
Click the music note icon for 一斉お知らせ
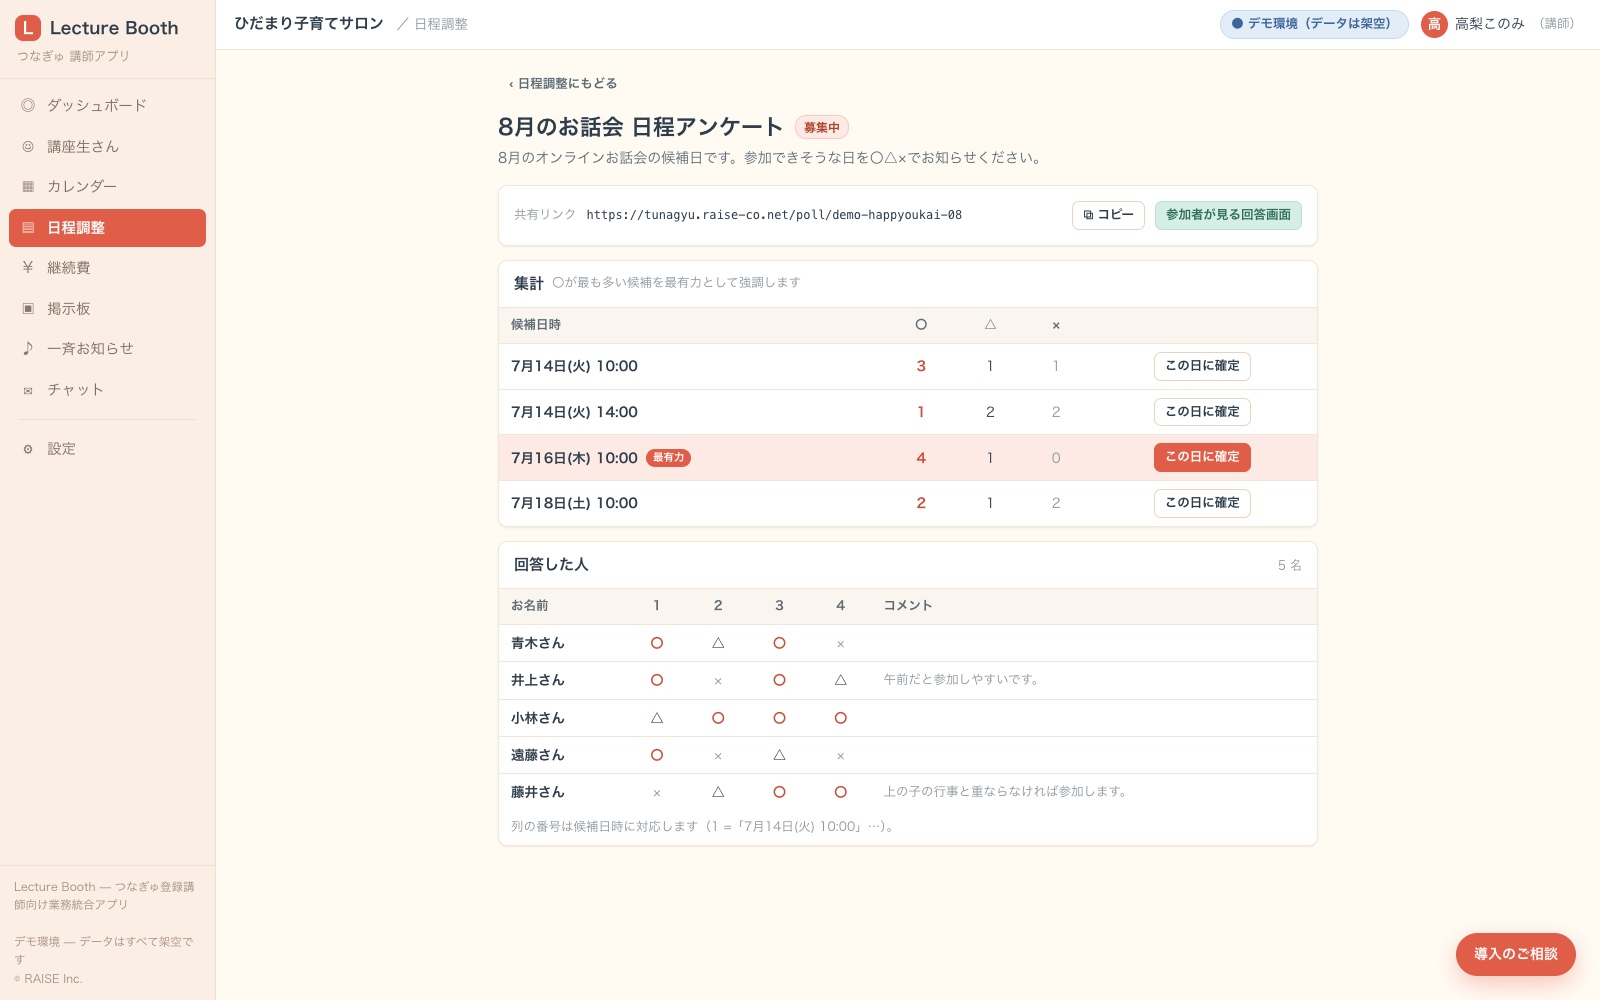(28, 348)
